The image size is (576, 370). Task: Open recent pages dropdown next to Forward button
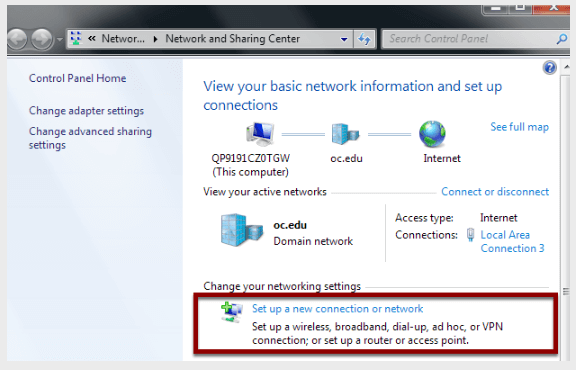pos(60,39)
